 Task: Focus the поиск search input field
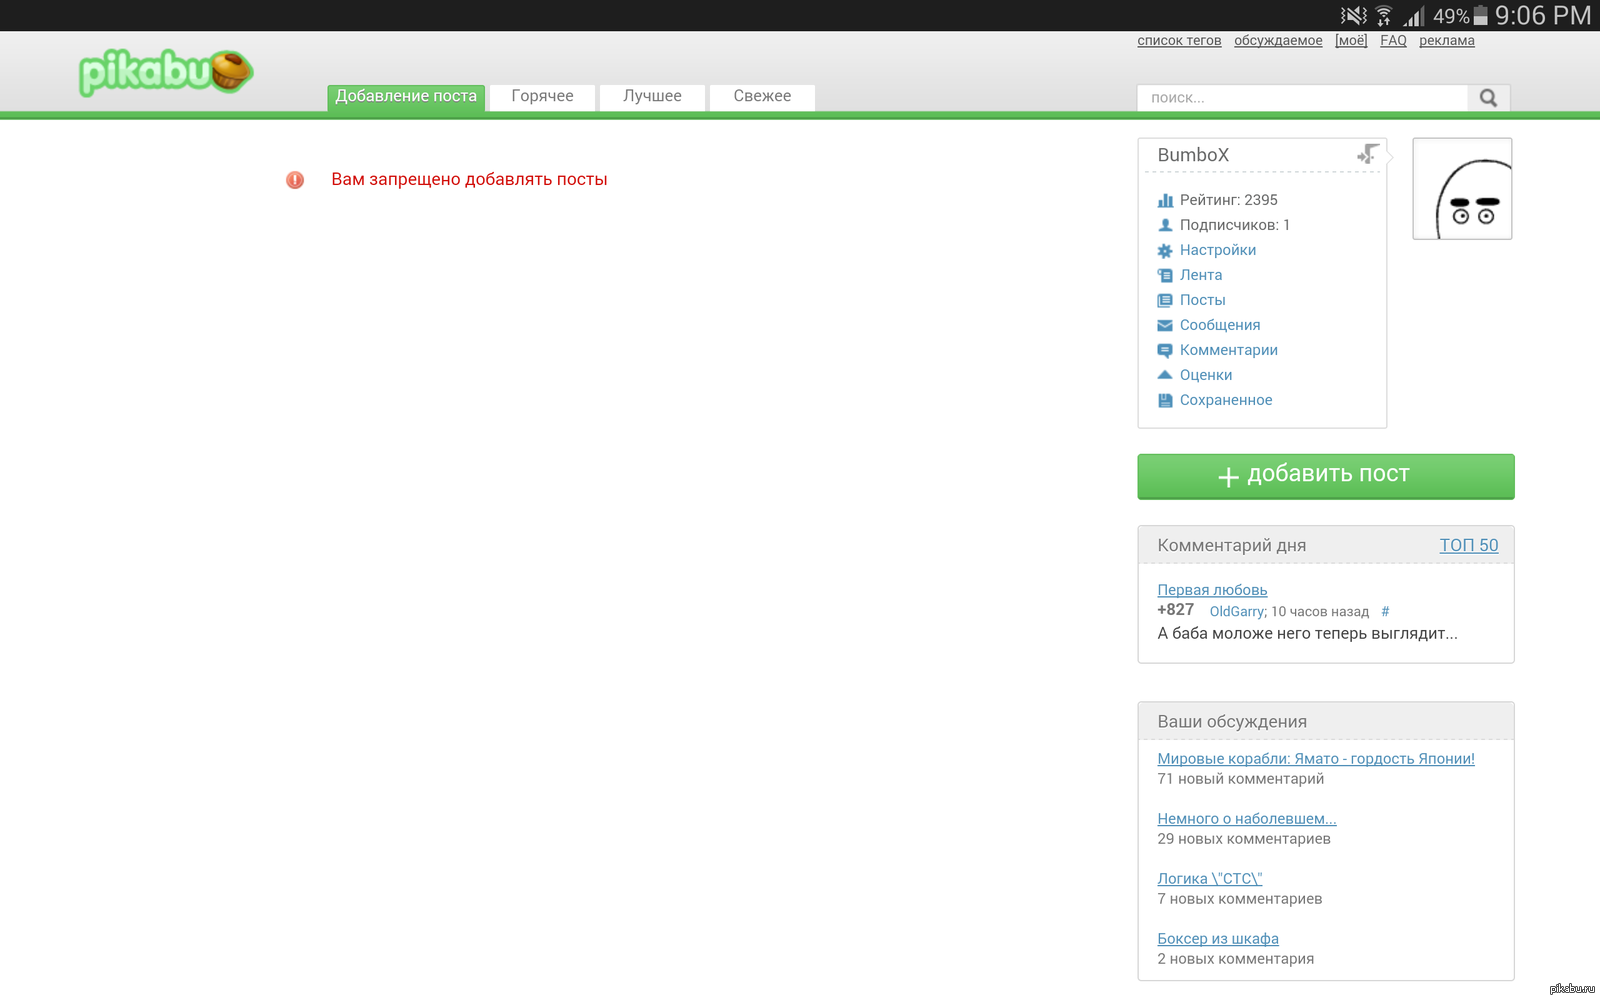tap(1302, 98)
